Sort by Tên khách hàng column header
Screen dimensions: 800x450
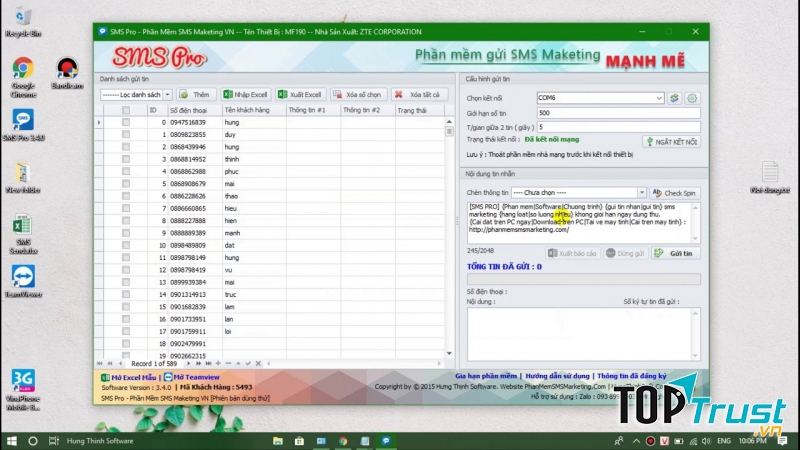[x=254, y=110]
